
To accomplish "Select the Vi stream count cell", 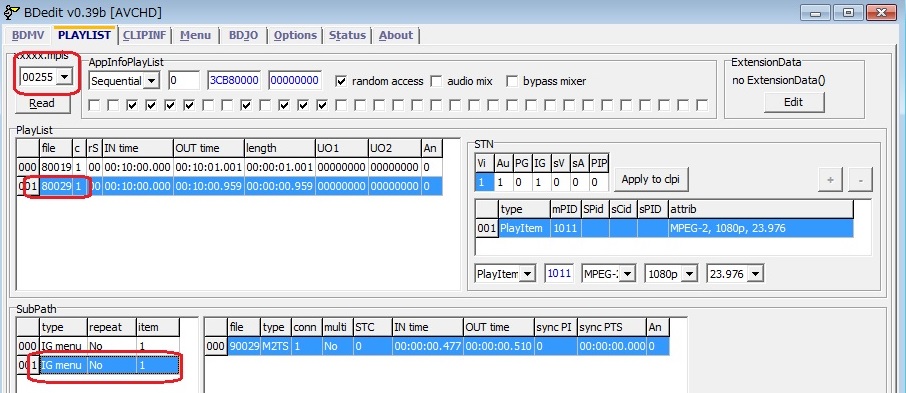I will pyautogui.click(x=484, y=183).
